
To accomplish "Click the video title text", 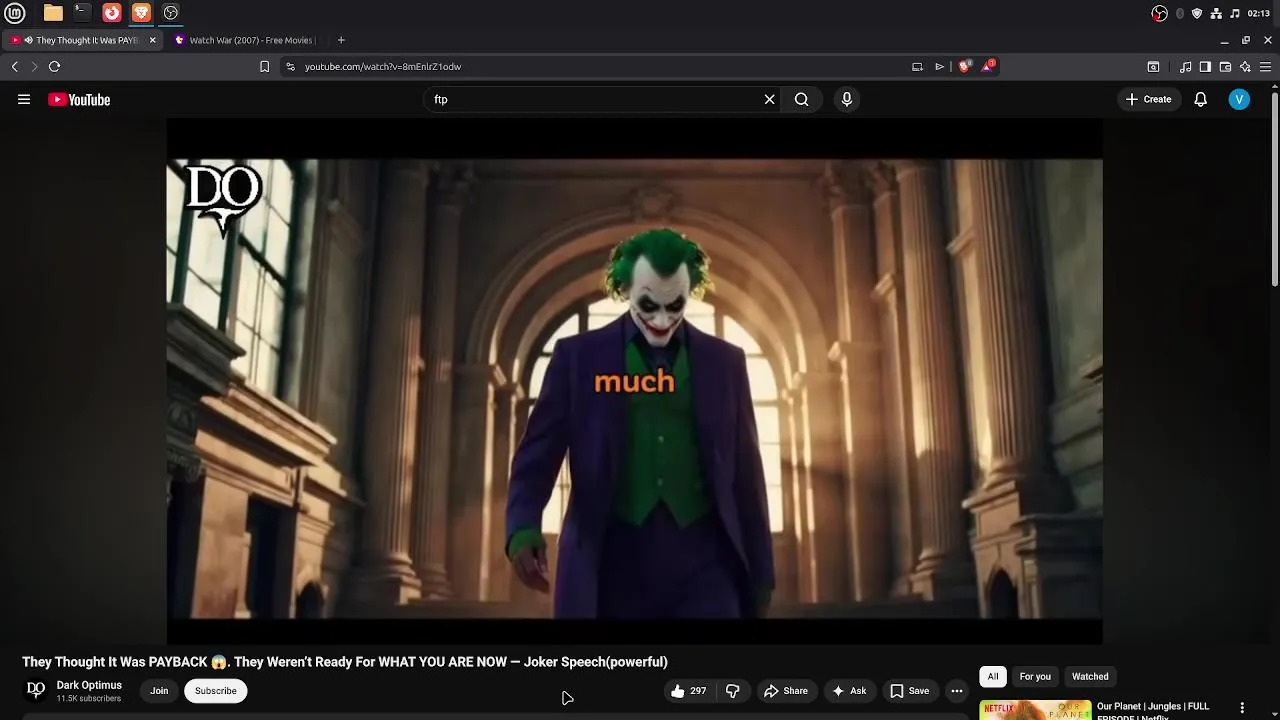I will coord(345,662).
